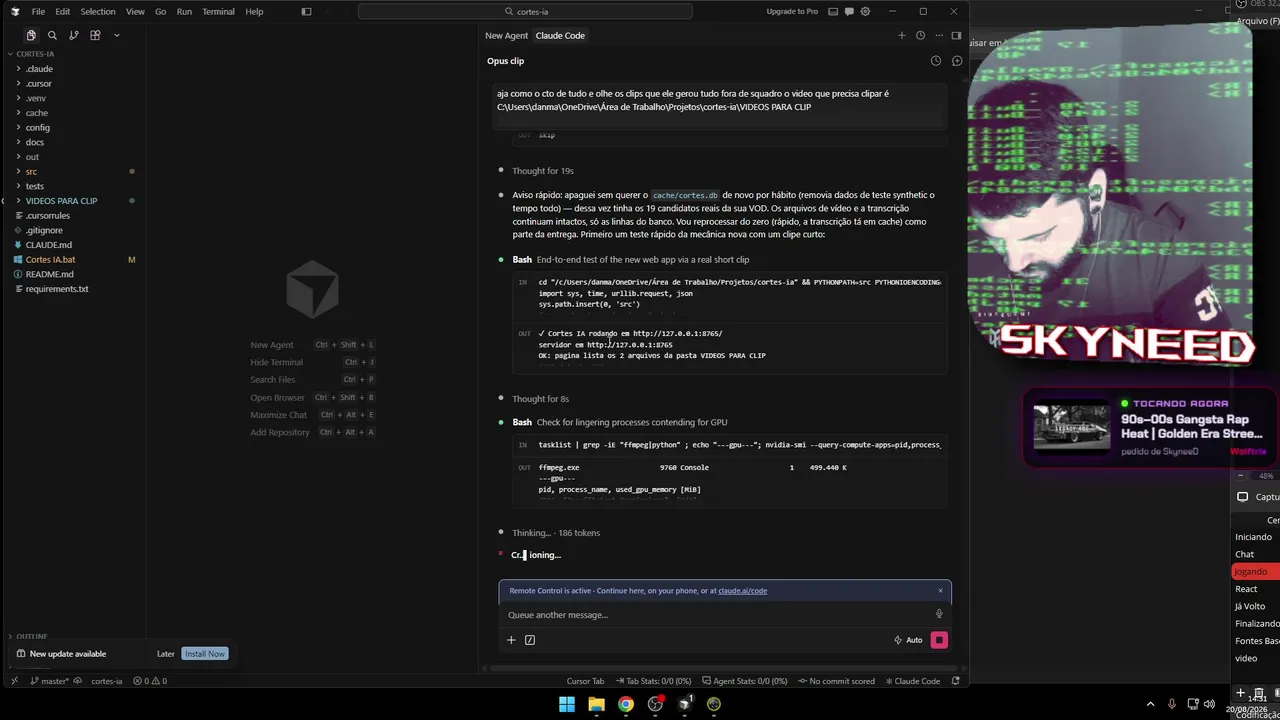Expand the additional sidebar views chevron
The image size is (1280, 720).
tap(116, 35)
